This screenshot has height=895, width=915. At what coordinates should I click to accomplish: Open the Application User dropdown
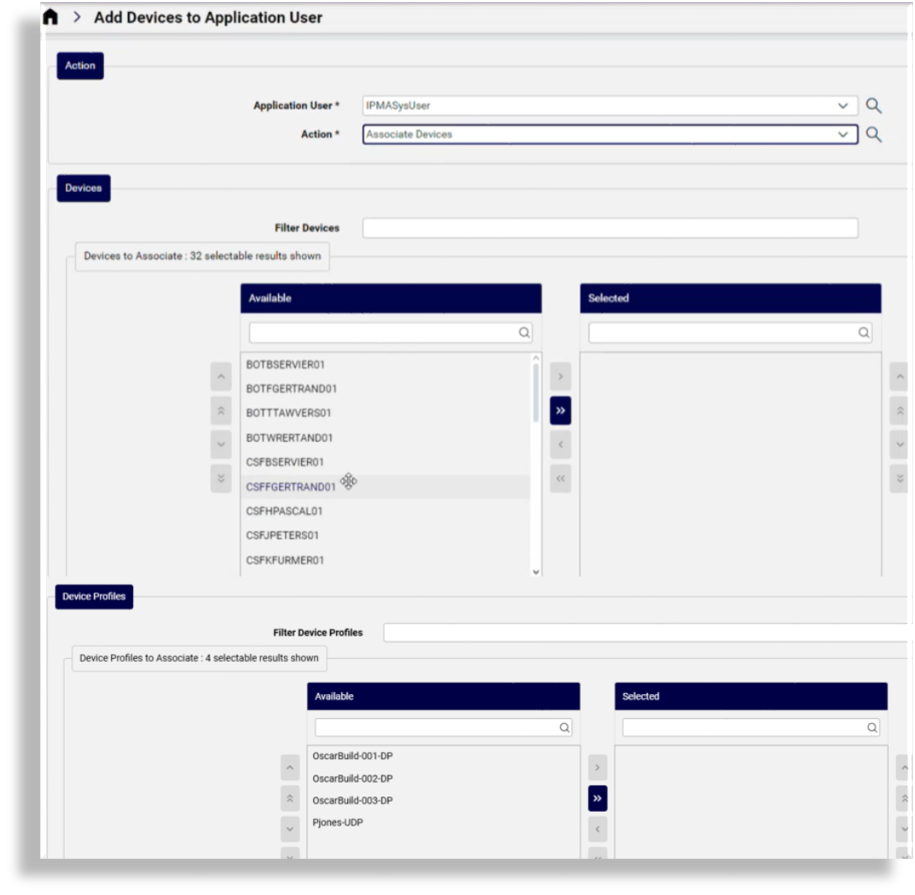click(845, 105)
